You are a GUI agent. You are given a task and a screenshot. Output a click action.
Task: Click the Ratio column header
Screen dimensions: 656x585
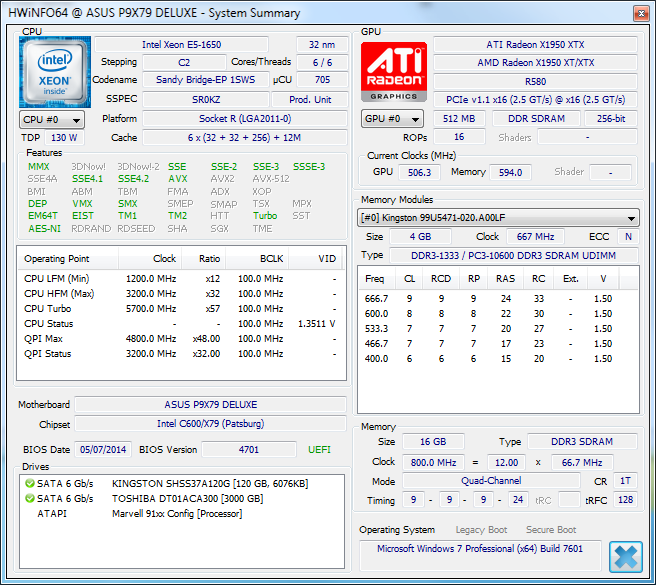point(204,259)
